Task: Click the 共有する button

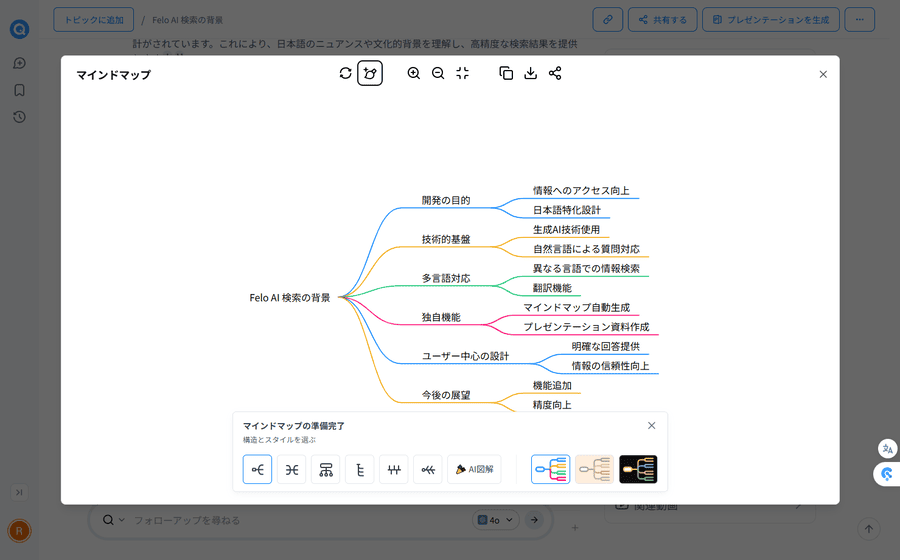Action: 662,20
